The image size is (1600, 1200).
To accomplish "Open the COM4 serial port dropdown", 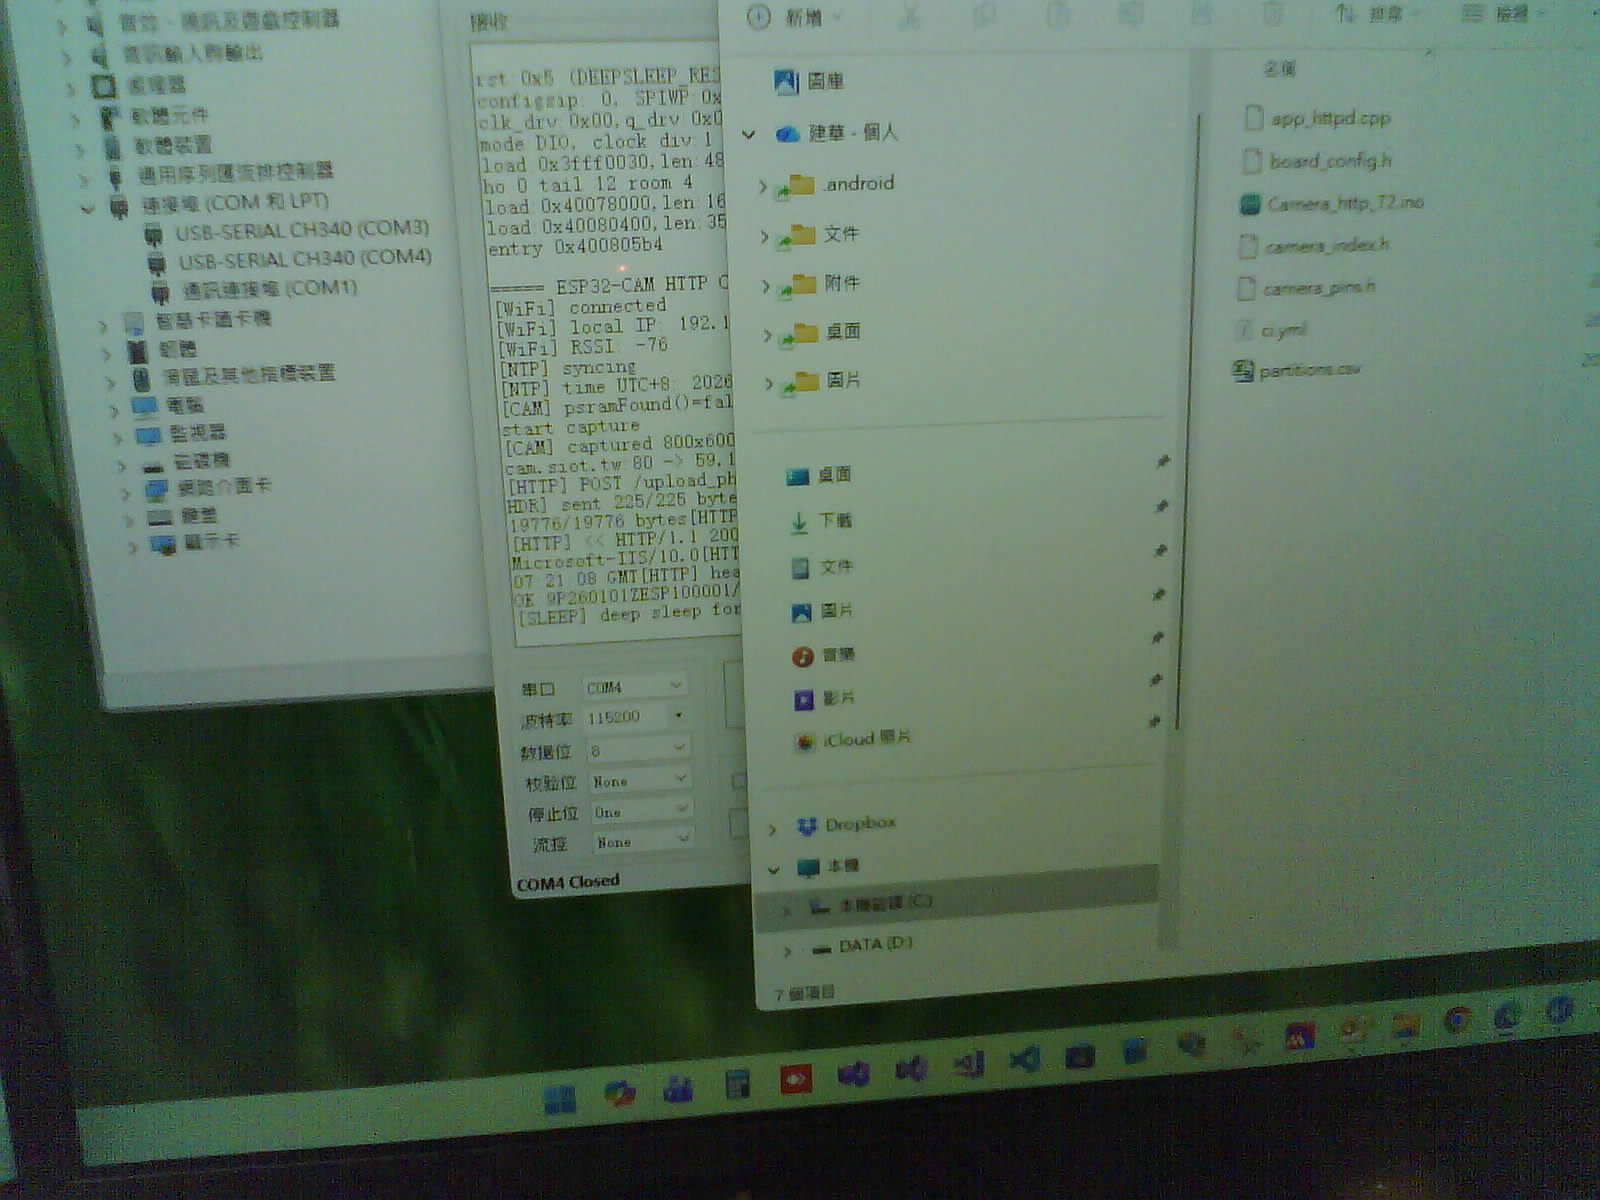I will (676, 686).
